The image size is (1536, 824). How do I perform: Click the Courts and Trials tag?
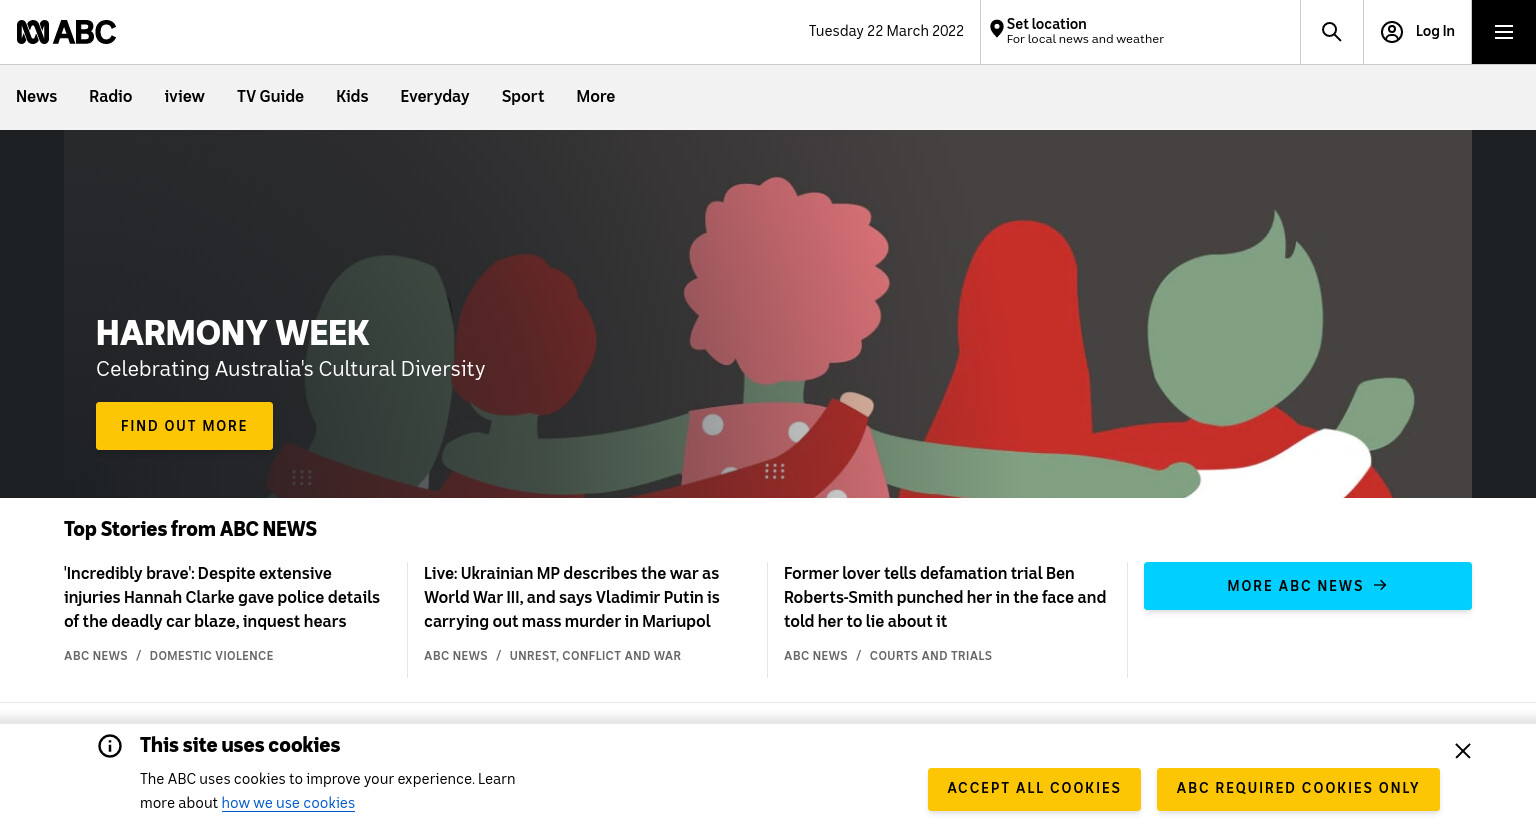pyautogui.click(x=931, y=656)
